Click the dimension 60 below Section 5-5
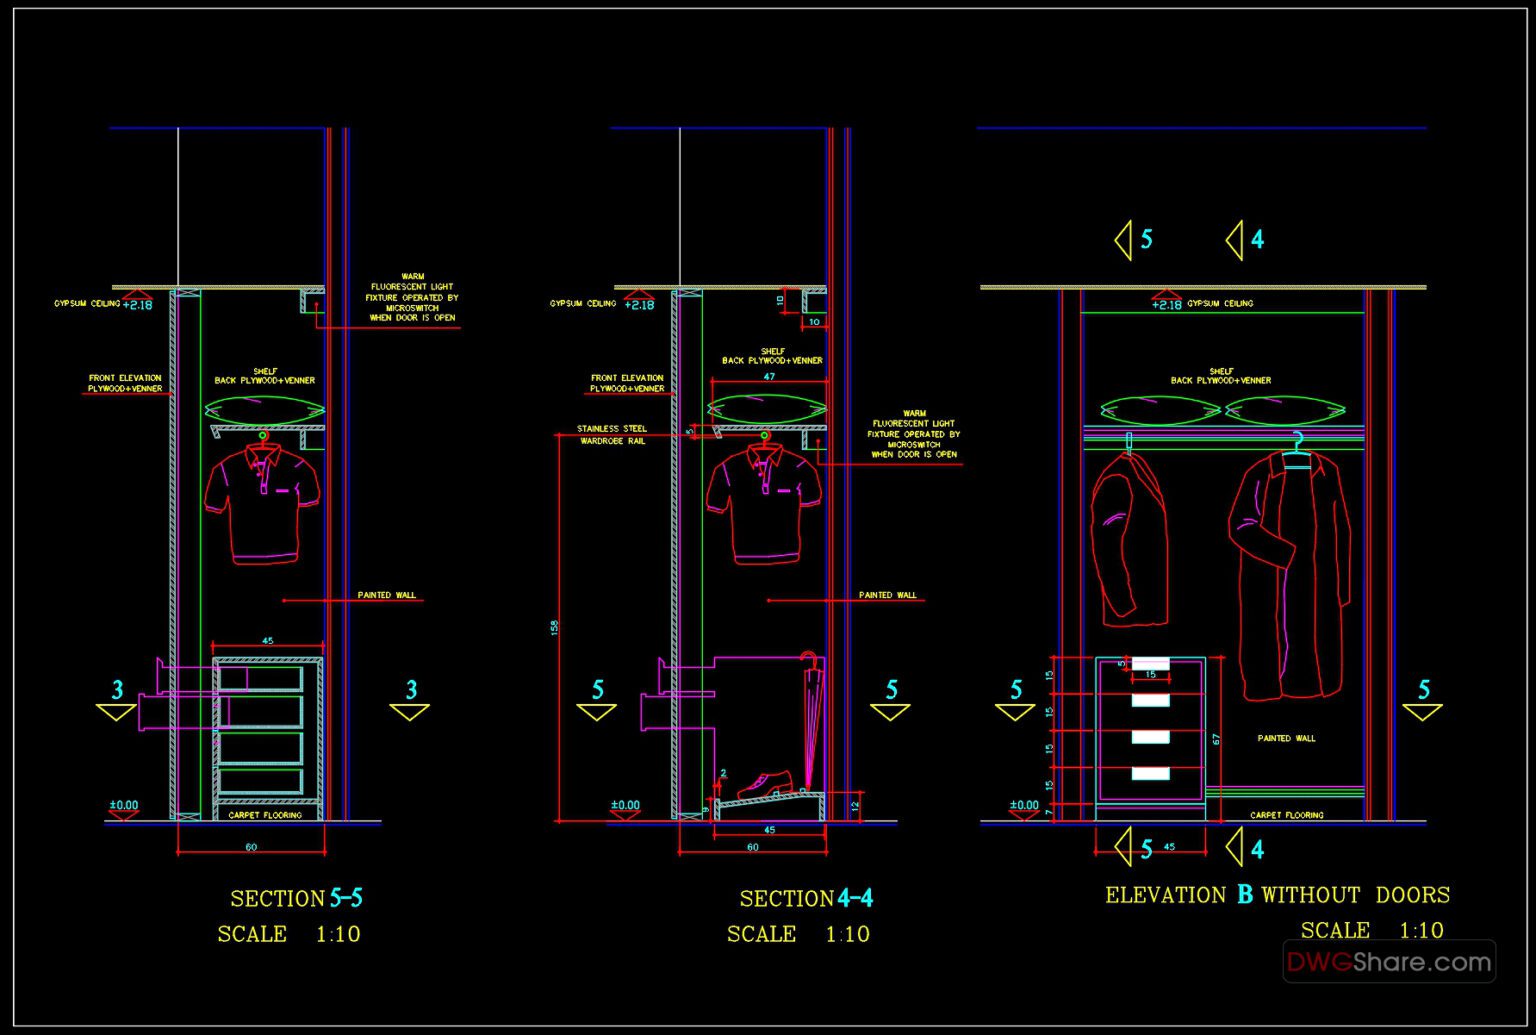 (x=253, y=845)
